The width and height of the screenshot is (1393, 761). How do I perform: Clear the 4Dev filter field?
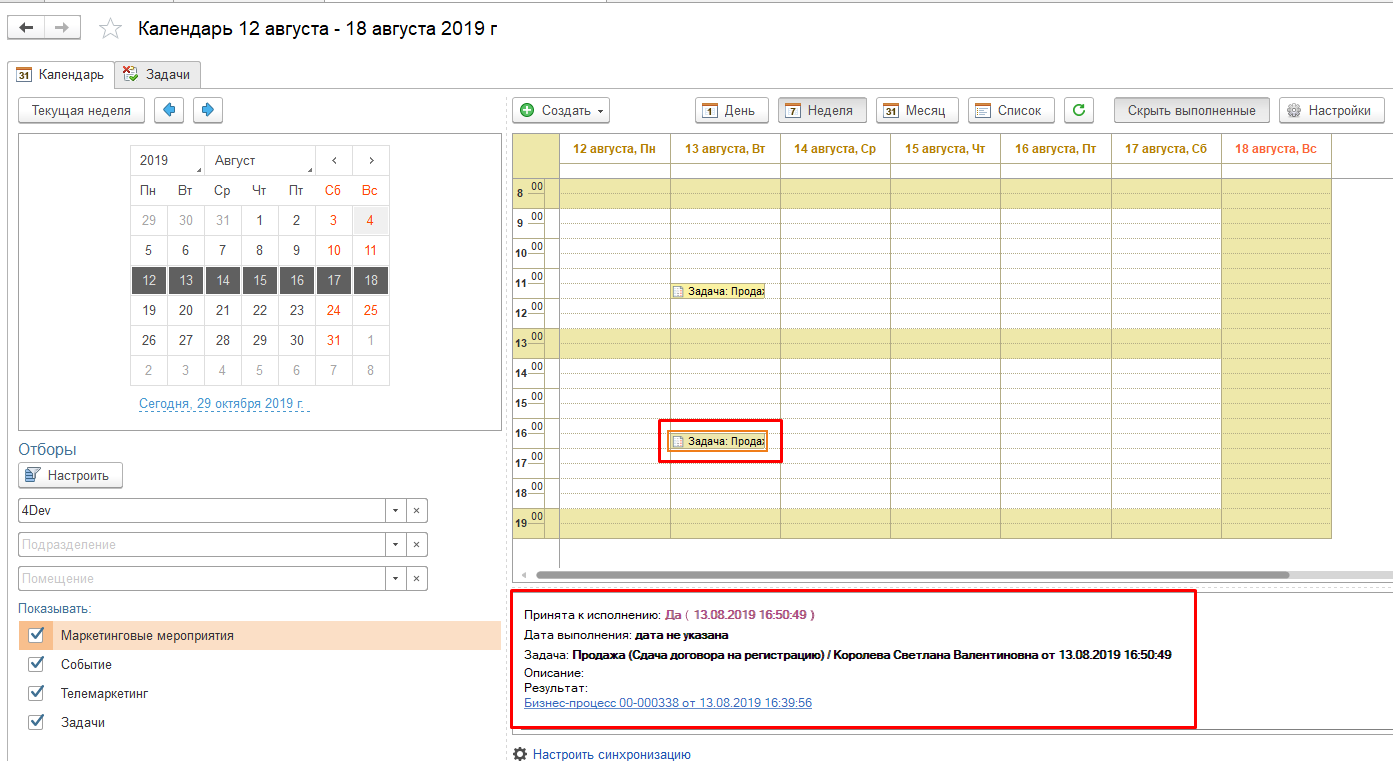pyautogui.click(x=417, y=511)
